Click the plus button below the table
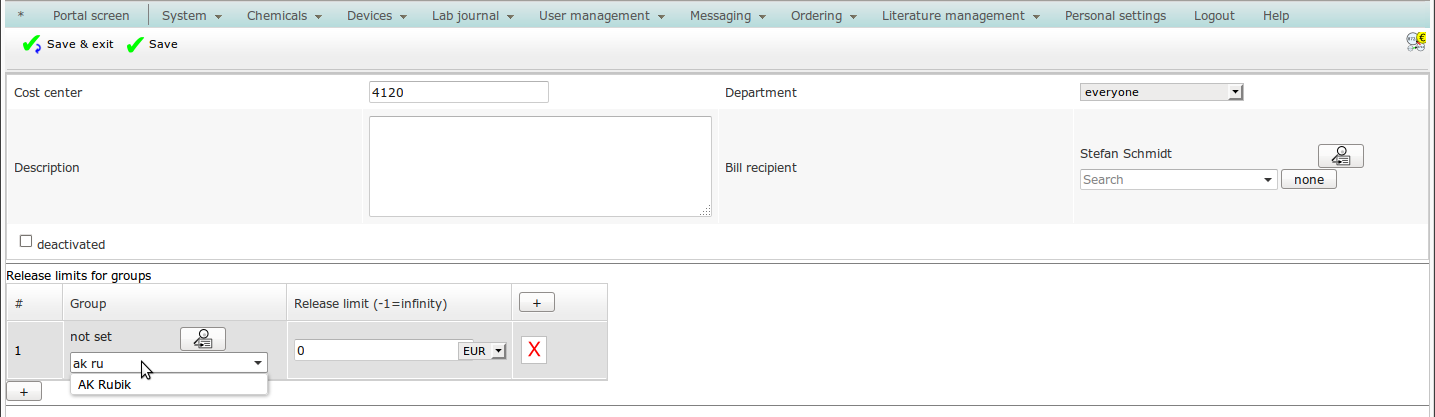 (24, 392)
